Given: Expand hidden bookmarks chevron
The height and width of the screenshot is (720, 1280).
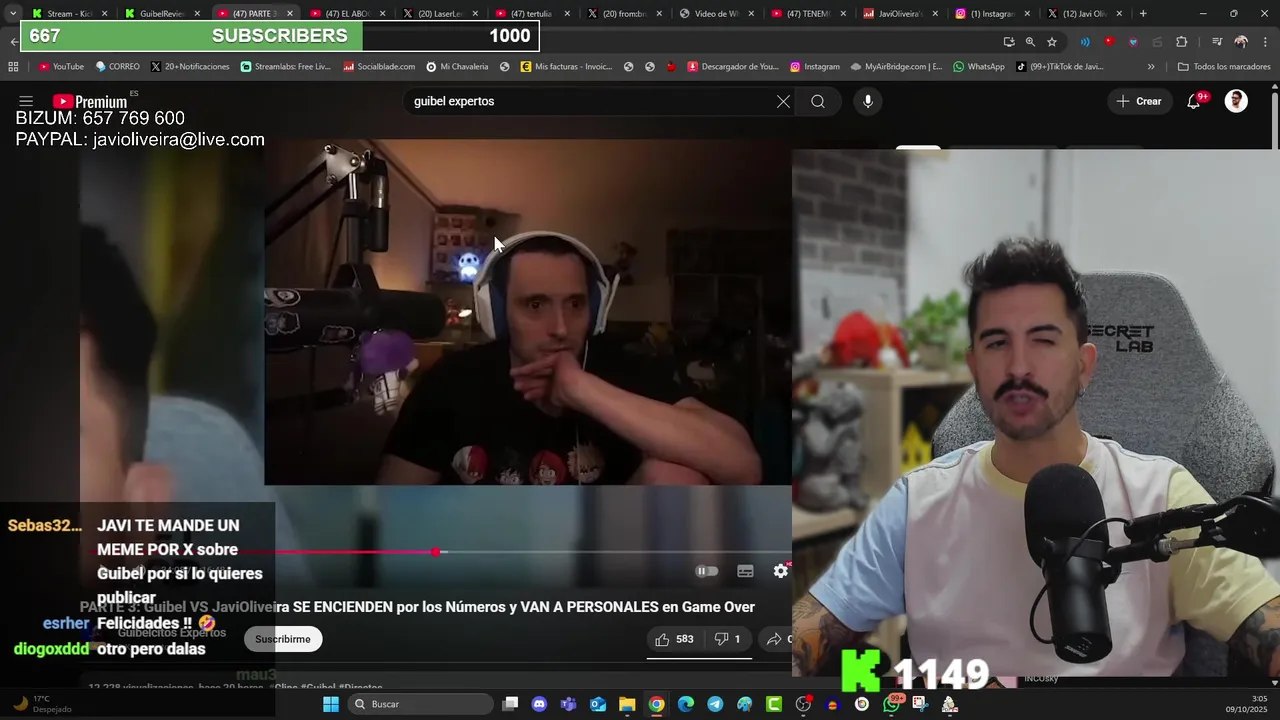Looking at the screenshot, I should tap(1151, 67).
